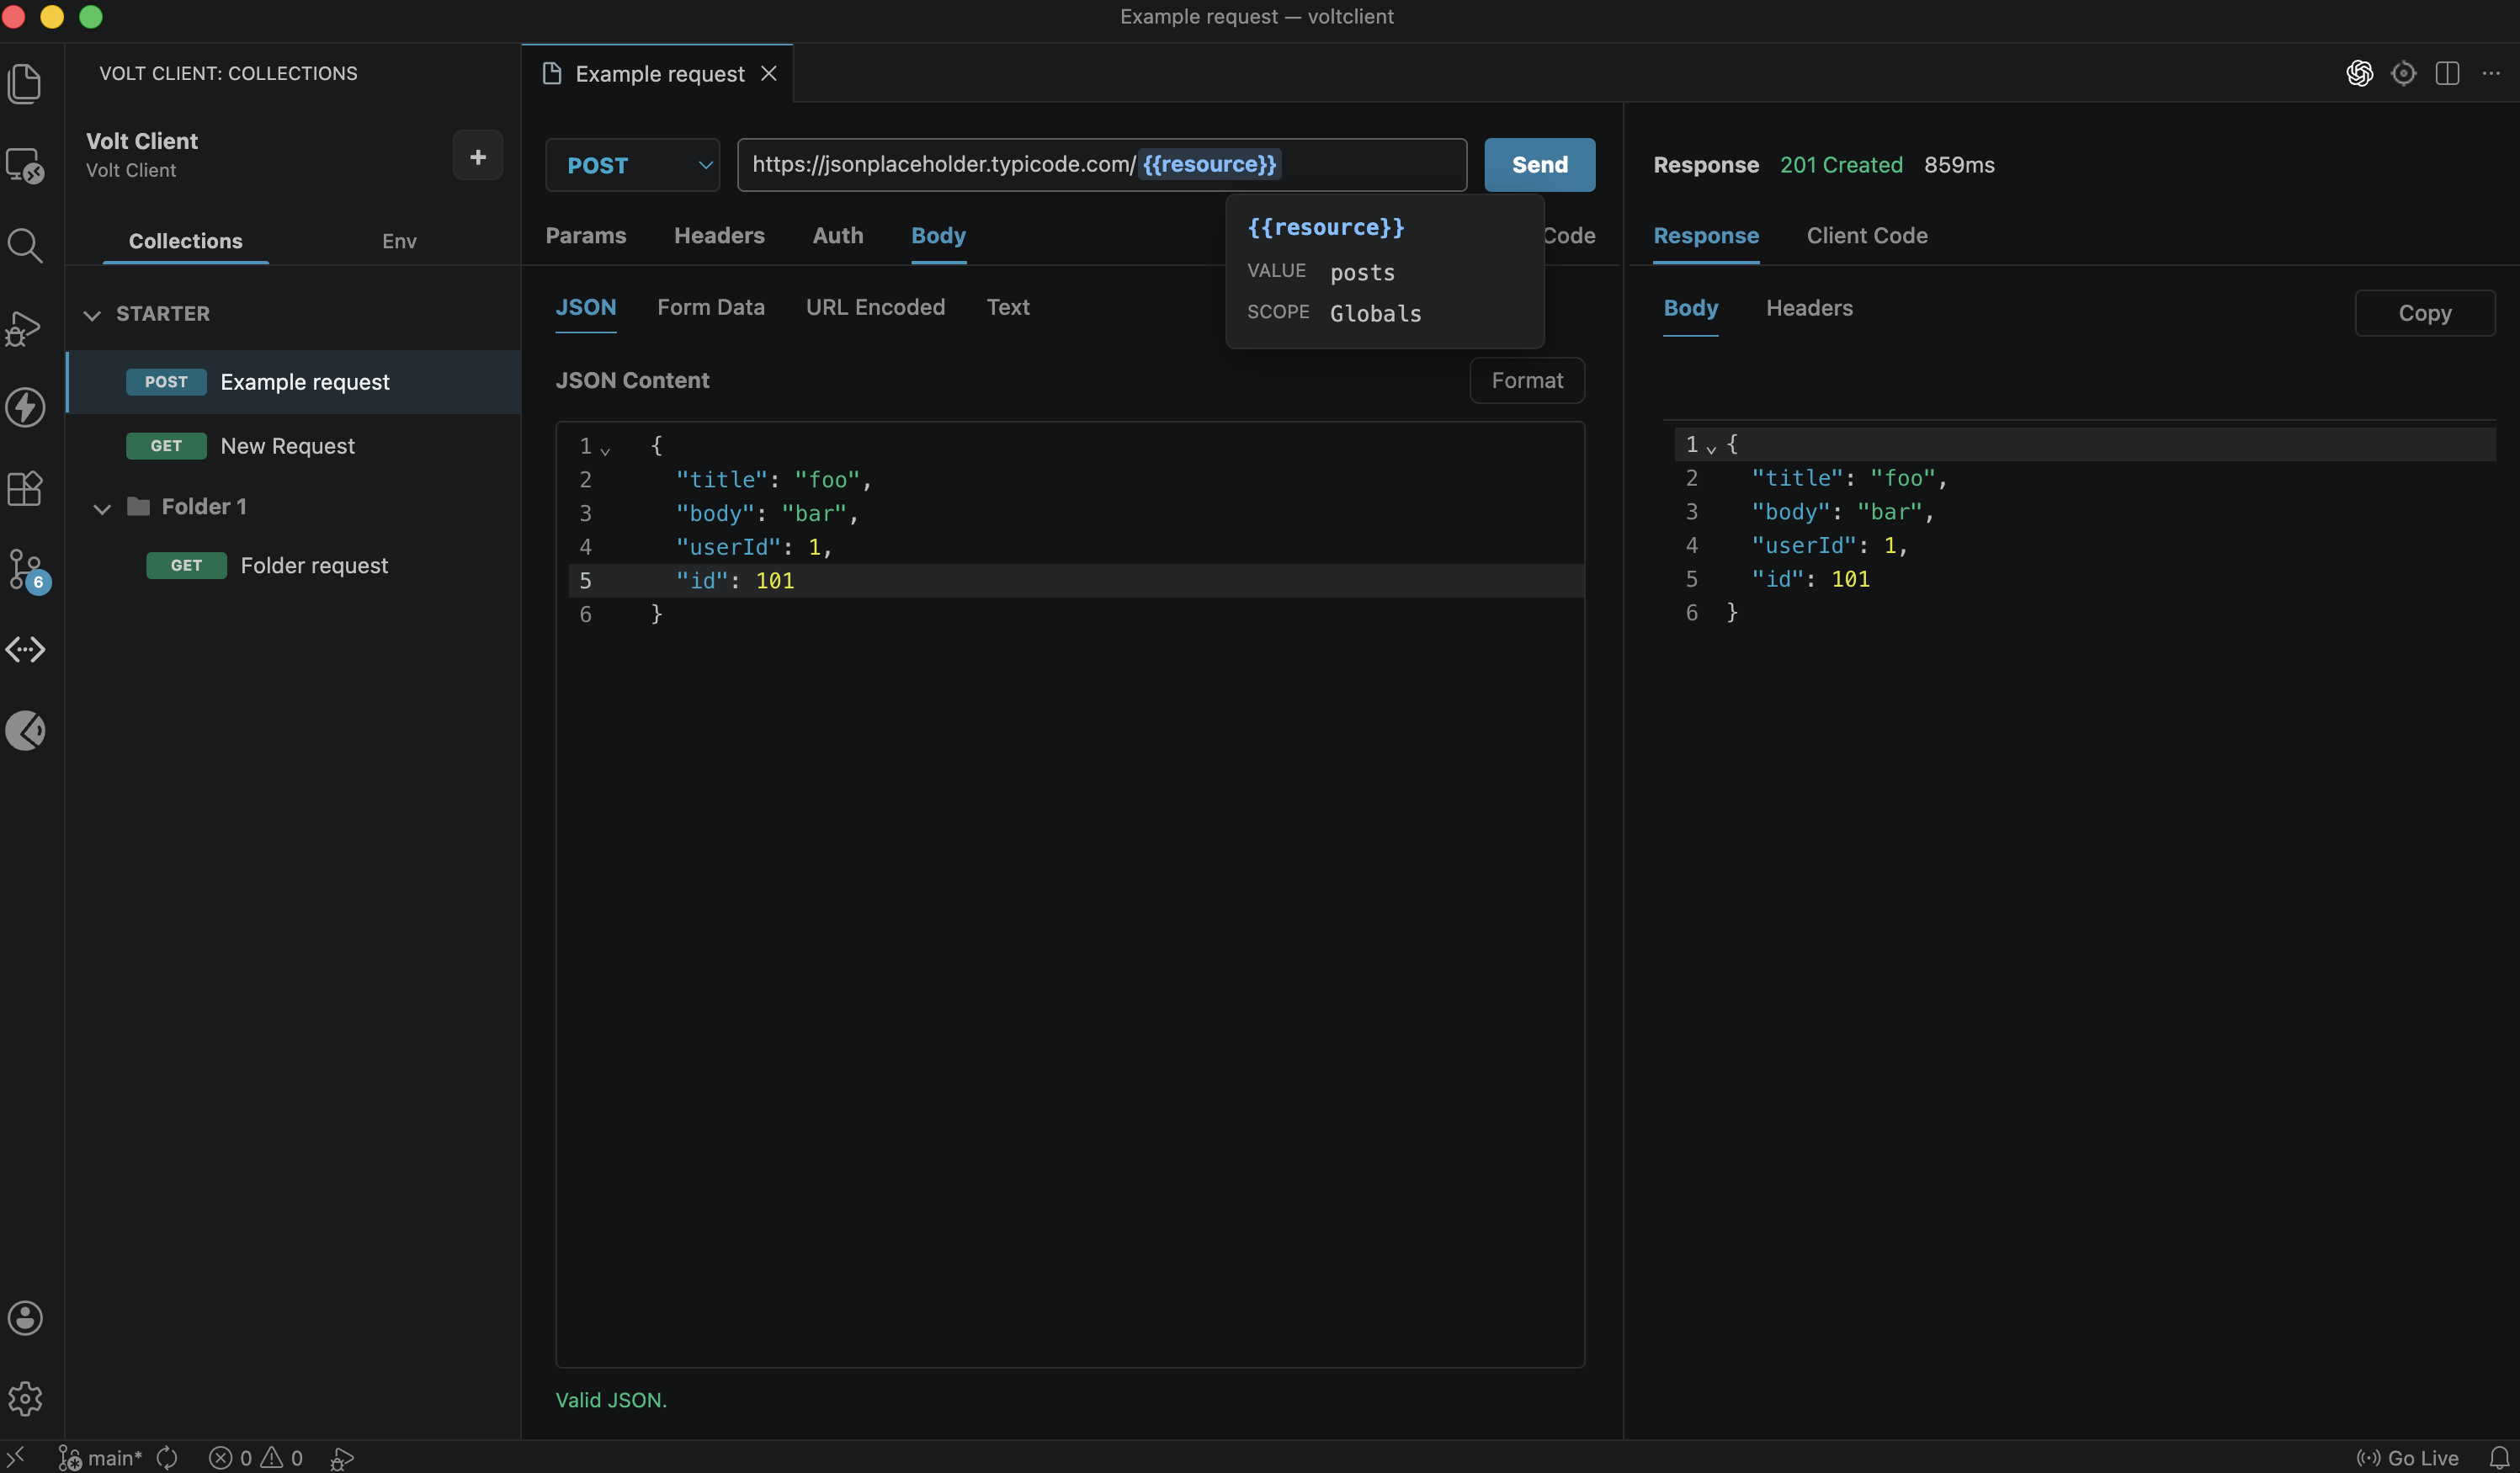
Task: Close the Example request tab
Action: pyautogui.click(x=768, y=74)
